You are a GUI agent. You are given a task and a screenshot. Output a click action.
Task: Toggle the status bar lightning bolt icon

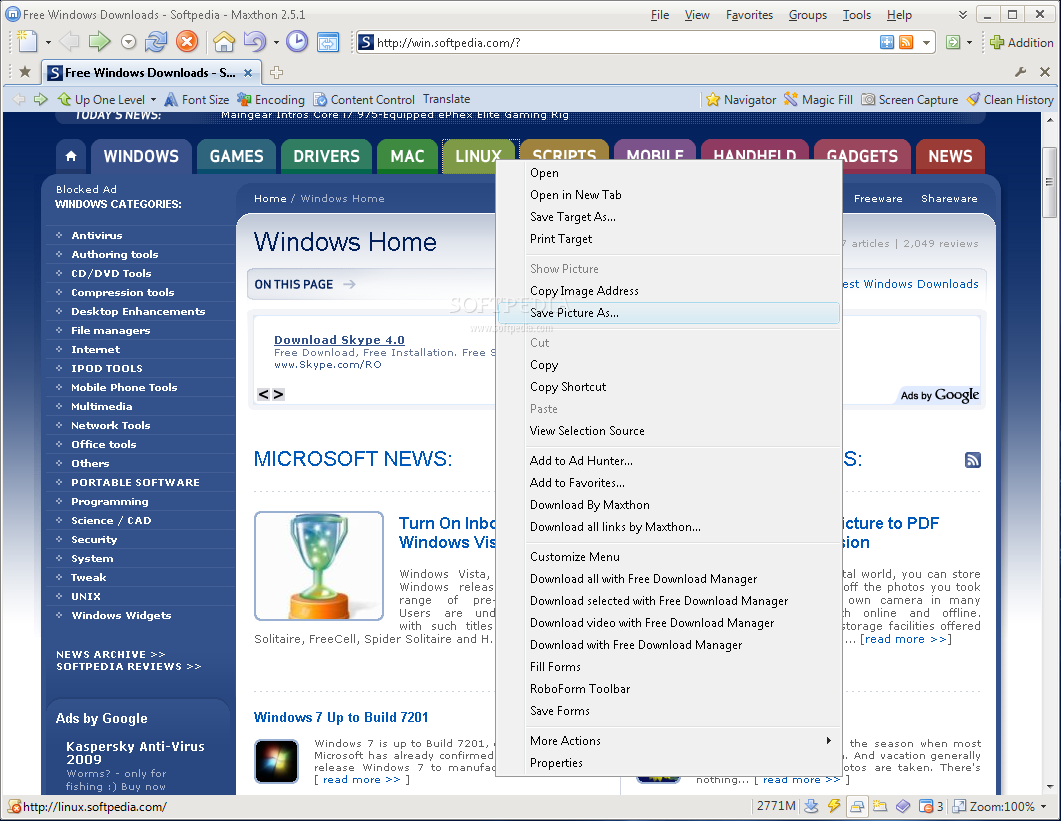tap(834, 806)
